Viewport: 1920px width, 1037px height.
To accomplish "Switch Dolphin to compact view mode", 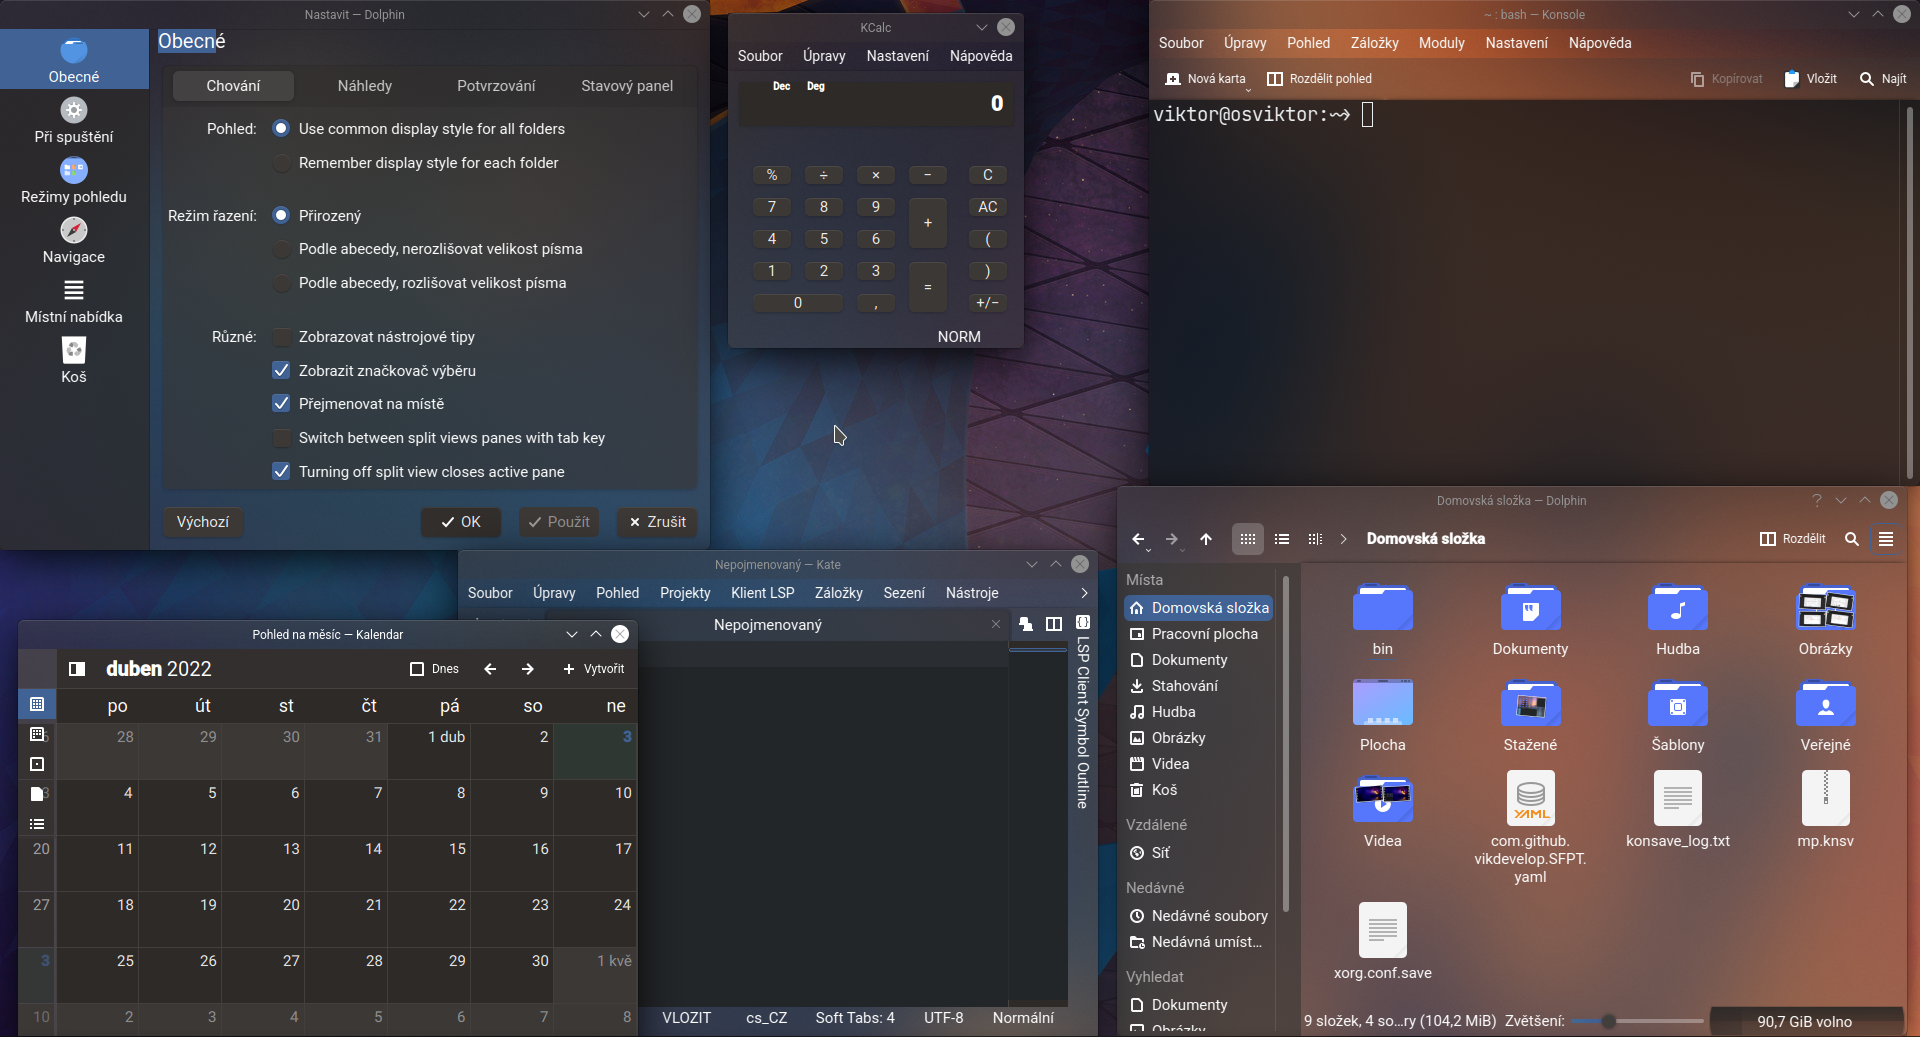I will [1282, 539].
